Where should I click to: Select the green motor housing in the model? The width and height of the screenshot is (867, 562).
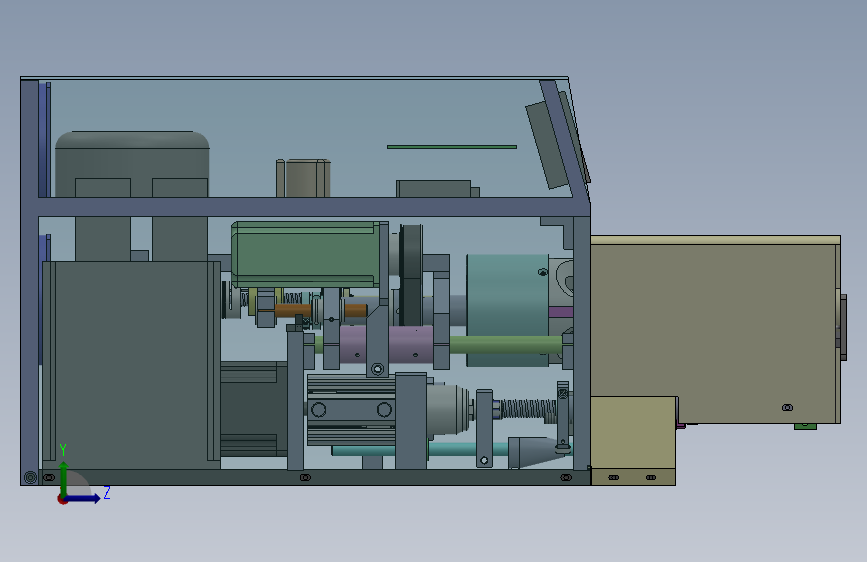[x=305, y=254]
